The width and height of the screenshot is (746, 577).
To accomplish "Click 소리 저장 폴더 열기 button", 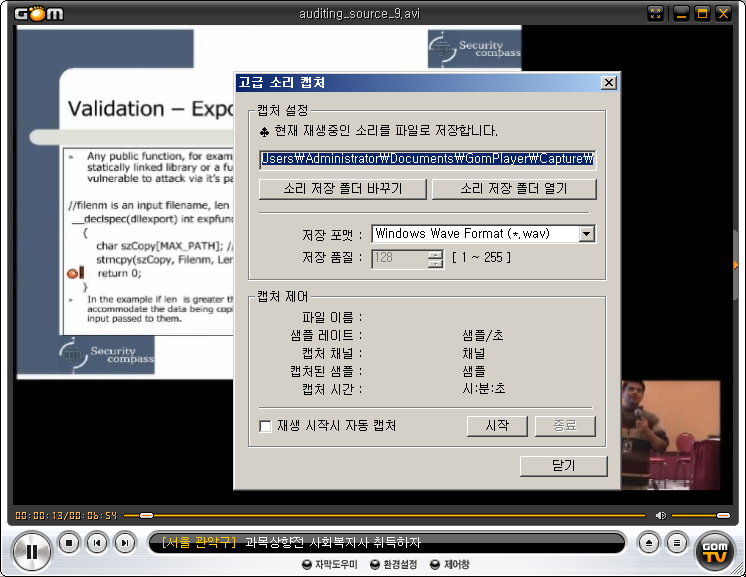I will [513, 189].
